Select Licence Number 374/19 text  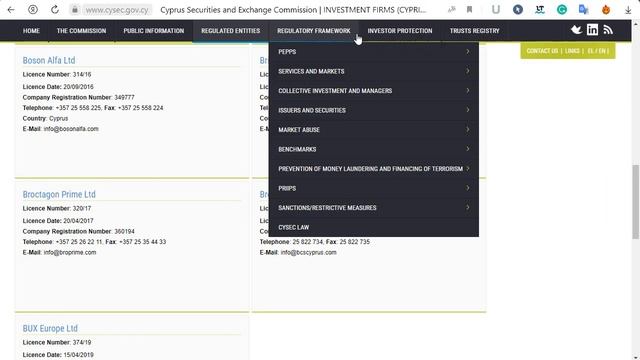(57, 342)
